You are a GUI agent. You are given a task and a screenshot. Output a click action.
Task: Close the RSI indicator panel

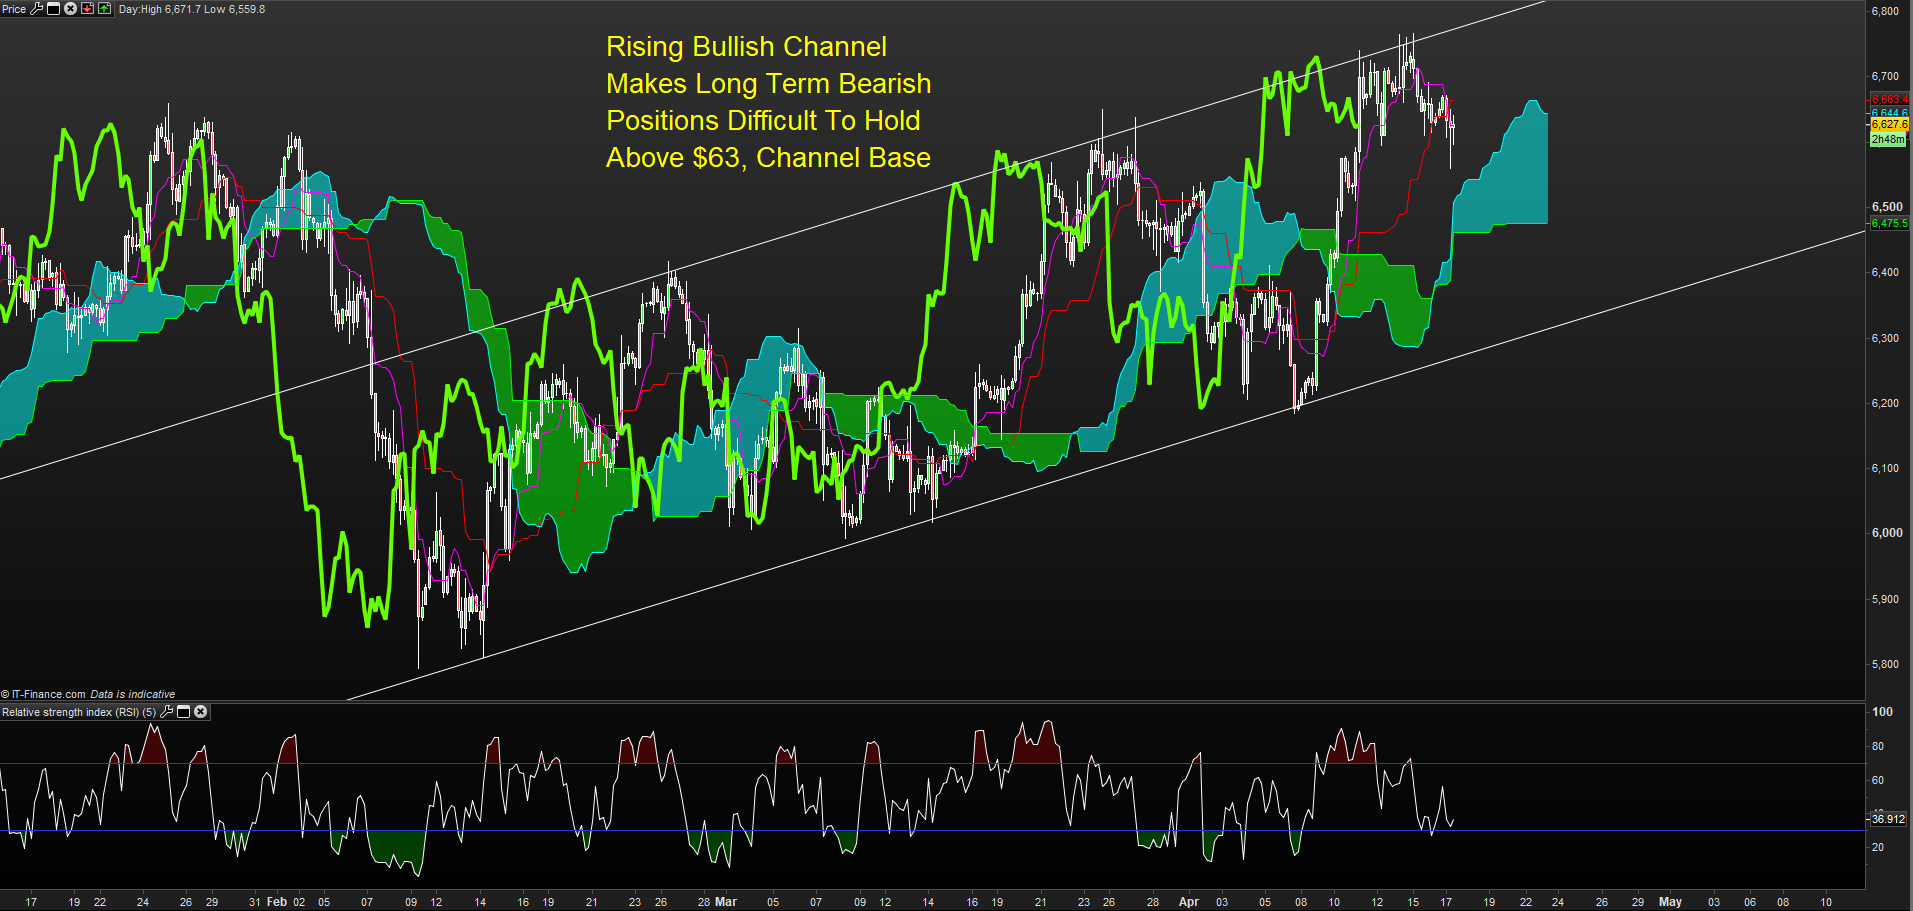(200, 712)
